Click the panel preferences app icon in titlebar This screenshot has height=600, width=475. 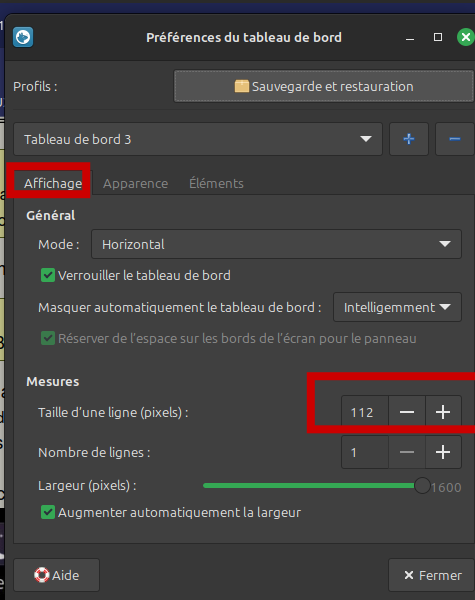pos(23,37)
